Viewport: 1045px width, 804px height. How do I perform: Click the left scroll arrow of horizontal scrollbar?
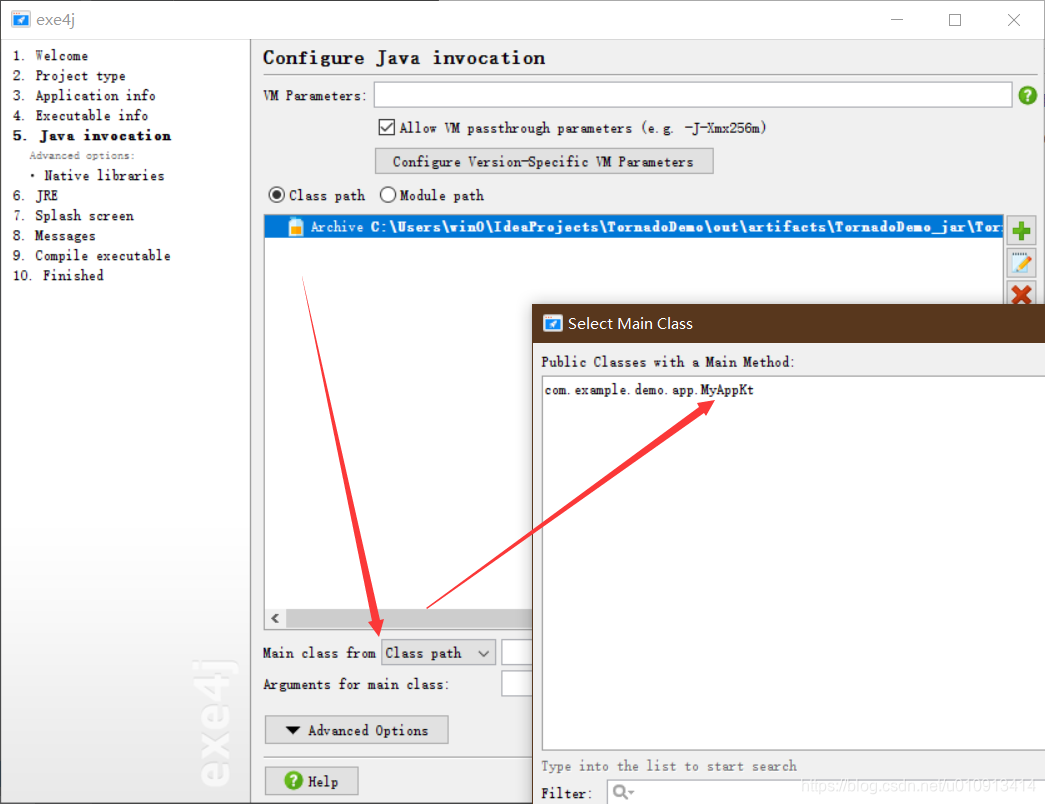[275, 618]
